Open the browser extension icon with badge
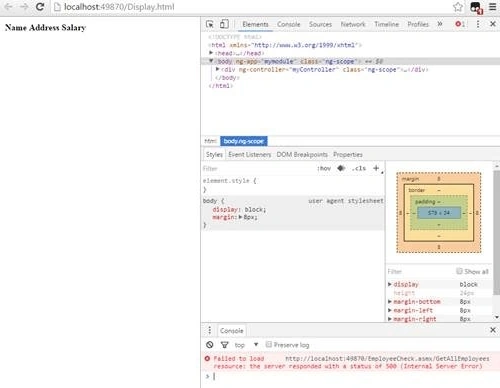 [x=476, y=7]
